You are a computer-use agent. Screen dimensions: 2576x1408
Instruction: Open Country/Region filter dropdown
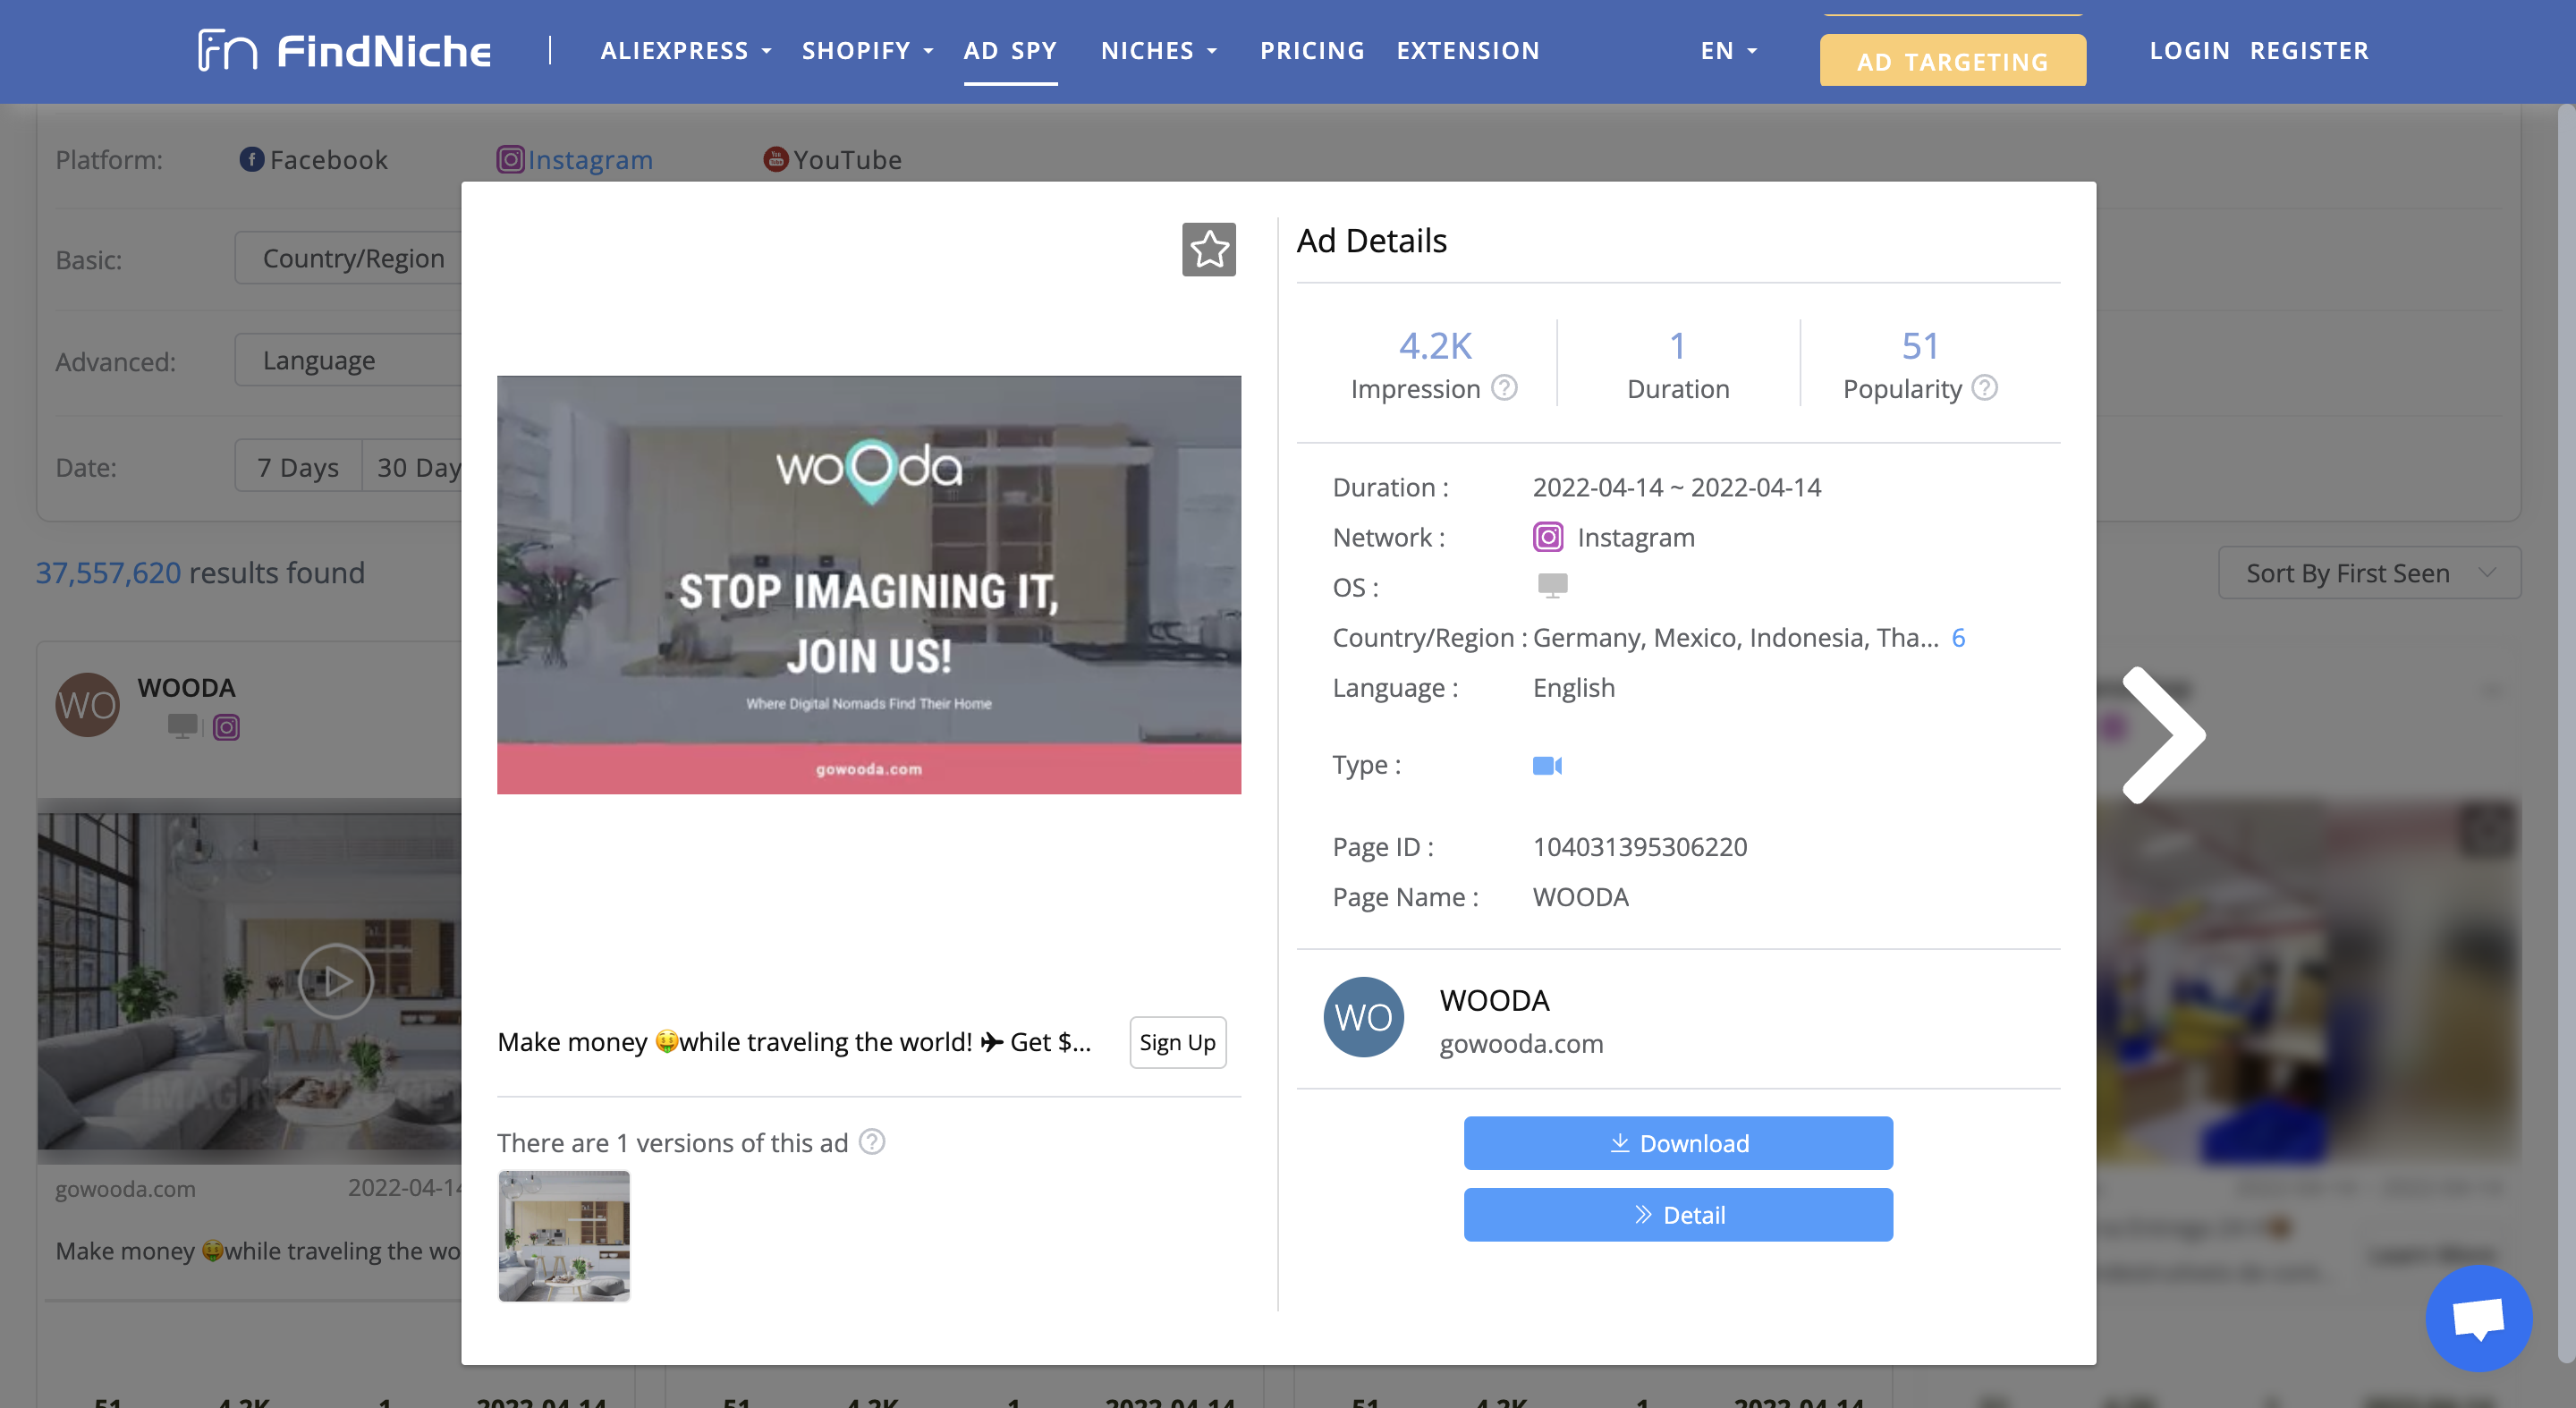349,258
